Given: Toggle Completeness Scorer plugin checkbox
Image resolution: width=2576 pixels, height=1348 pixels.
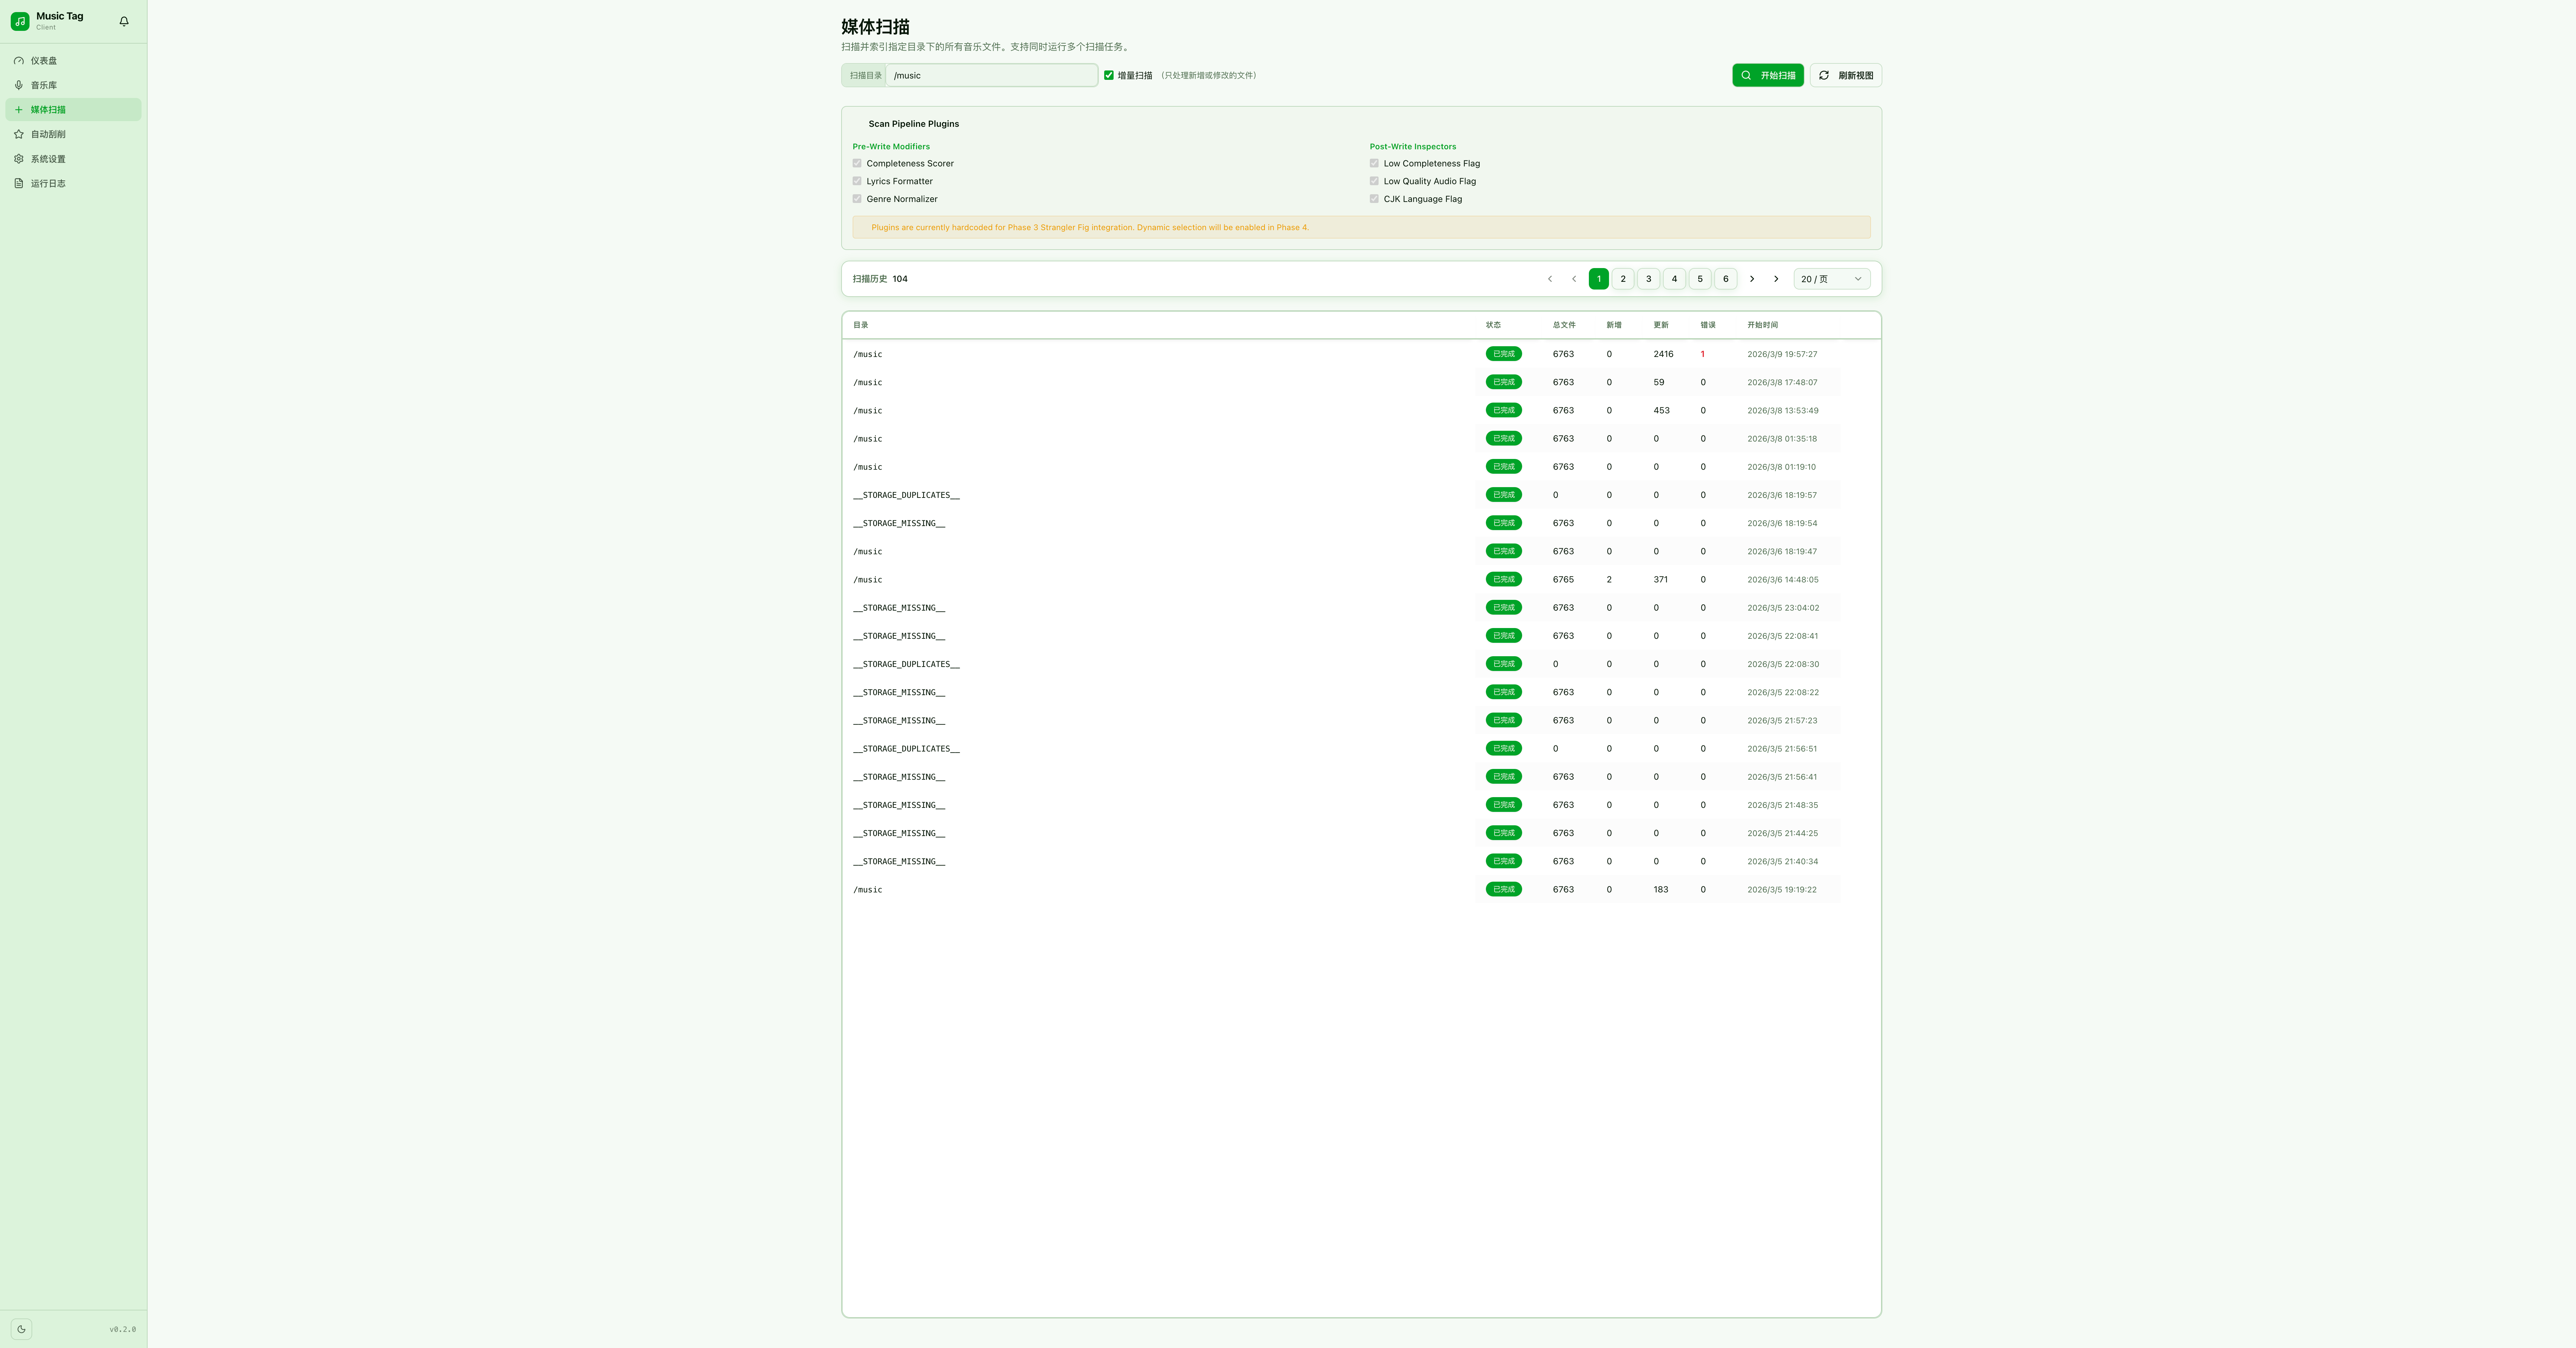Looking at the screenshot, I should tap(857, 163).
